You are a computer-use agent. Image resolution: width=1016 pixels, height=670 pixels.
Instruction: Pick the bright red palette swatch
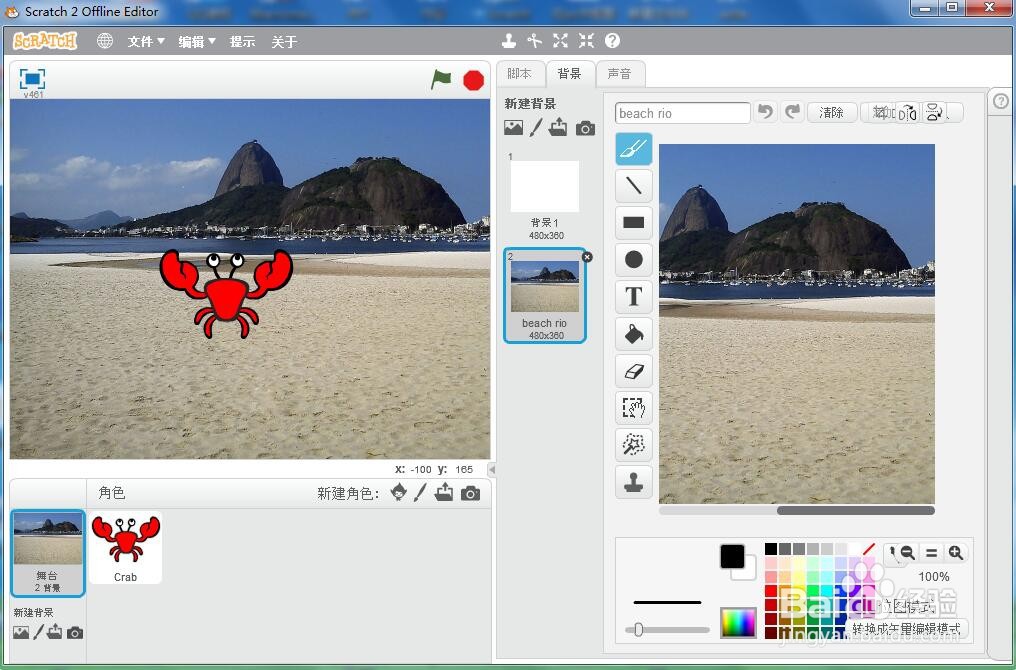tap(771, 590)
